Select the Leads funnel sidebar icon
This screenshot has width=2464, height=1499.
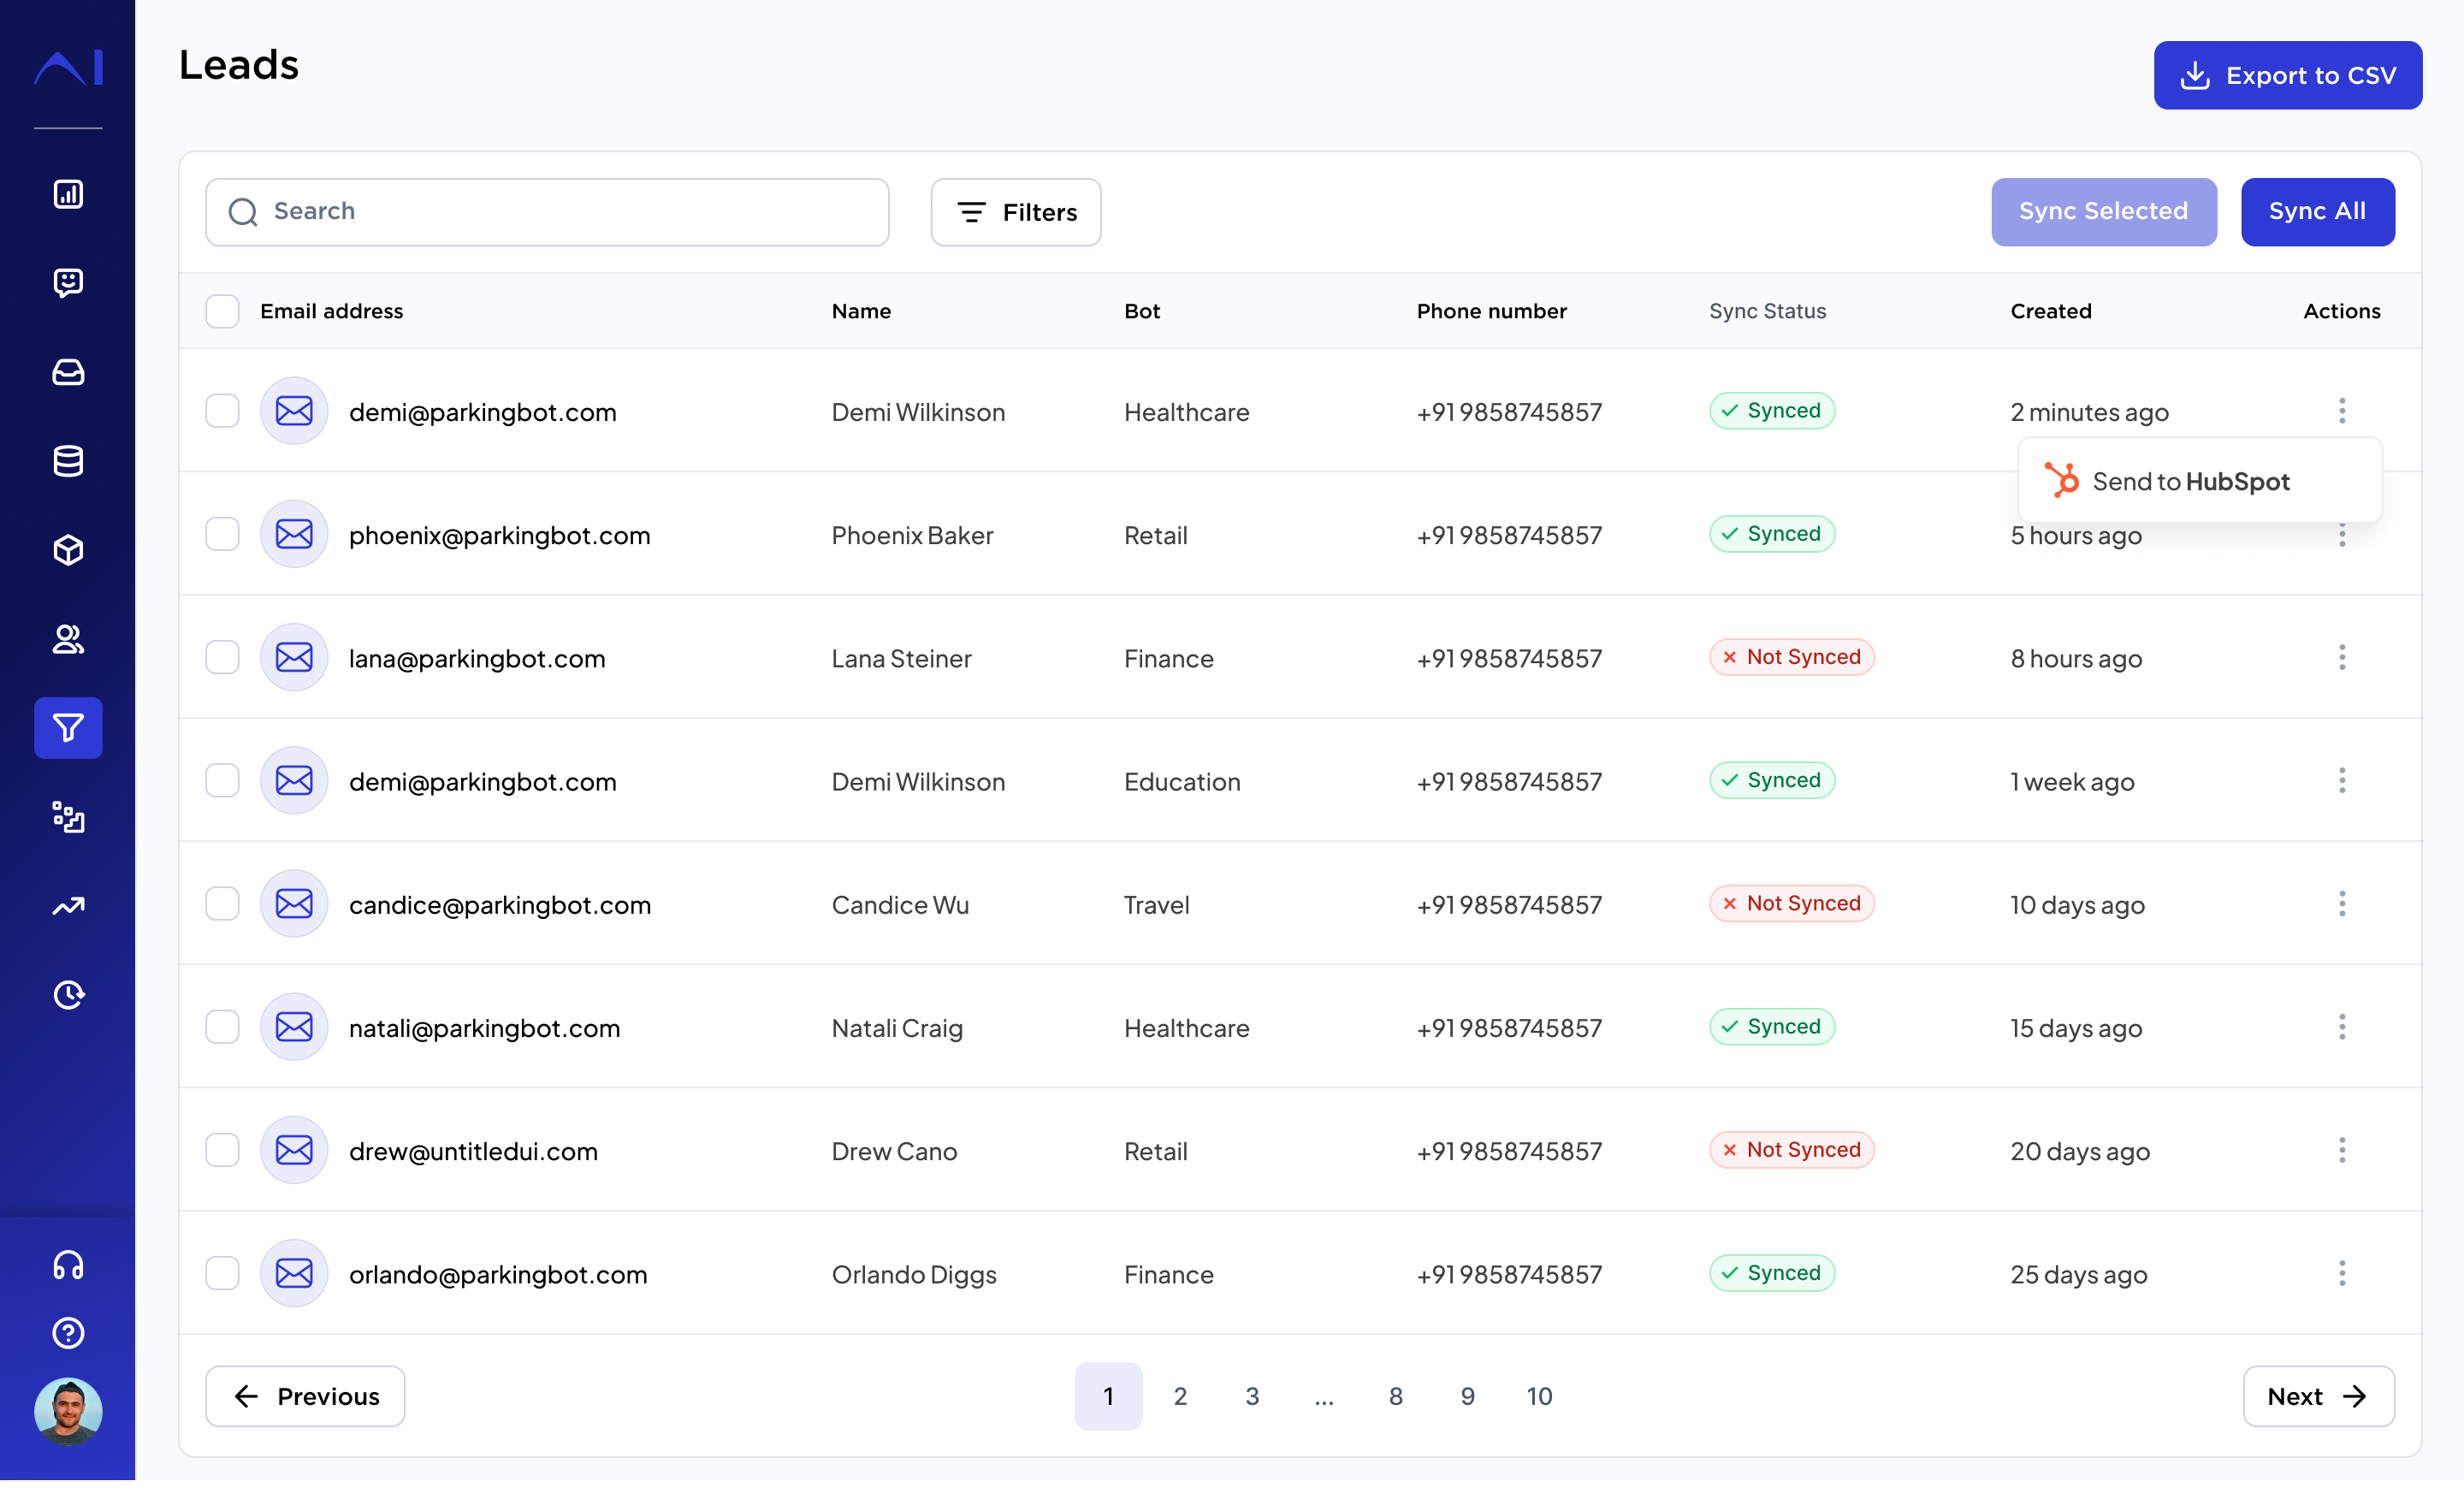(x=68, y=728)
